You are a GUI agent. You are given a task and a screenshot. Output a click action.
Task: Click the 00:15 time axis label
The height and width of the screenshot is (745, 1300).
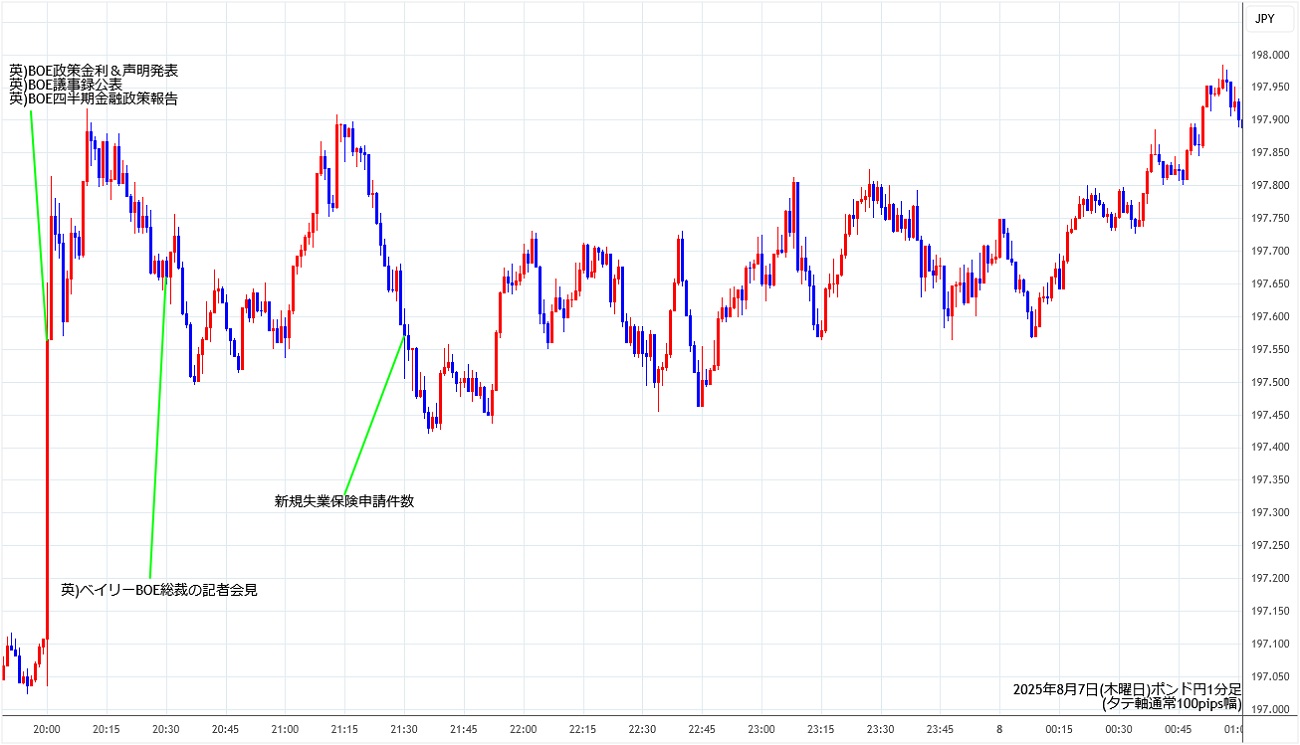pyautogui.click(x=1059, y=729)
